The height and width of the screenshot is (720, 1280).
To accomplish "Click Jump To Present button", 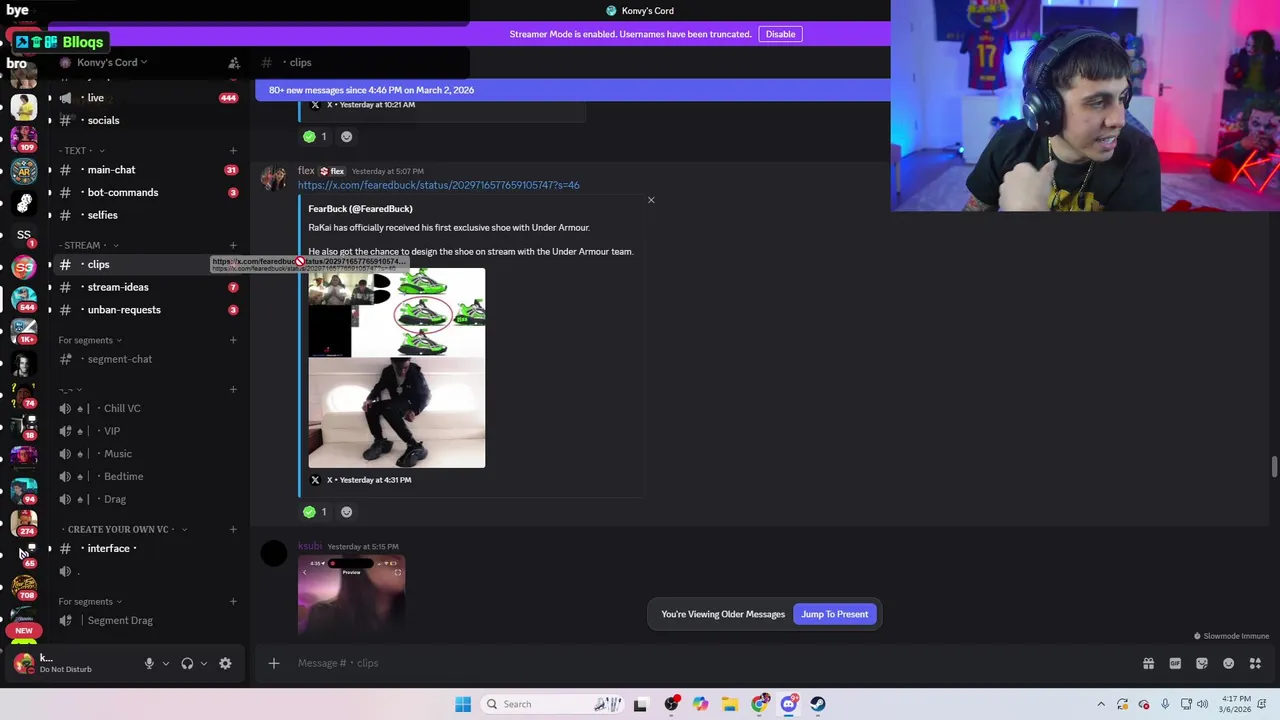I will pyautogui.click(x=834, y=614).
